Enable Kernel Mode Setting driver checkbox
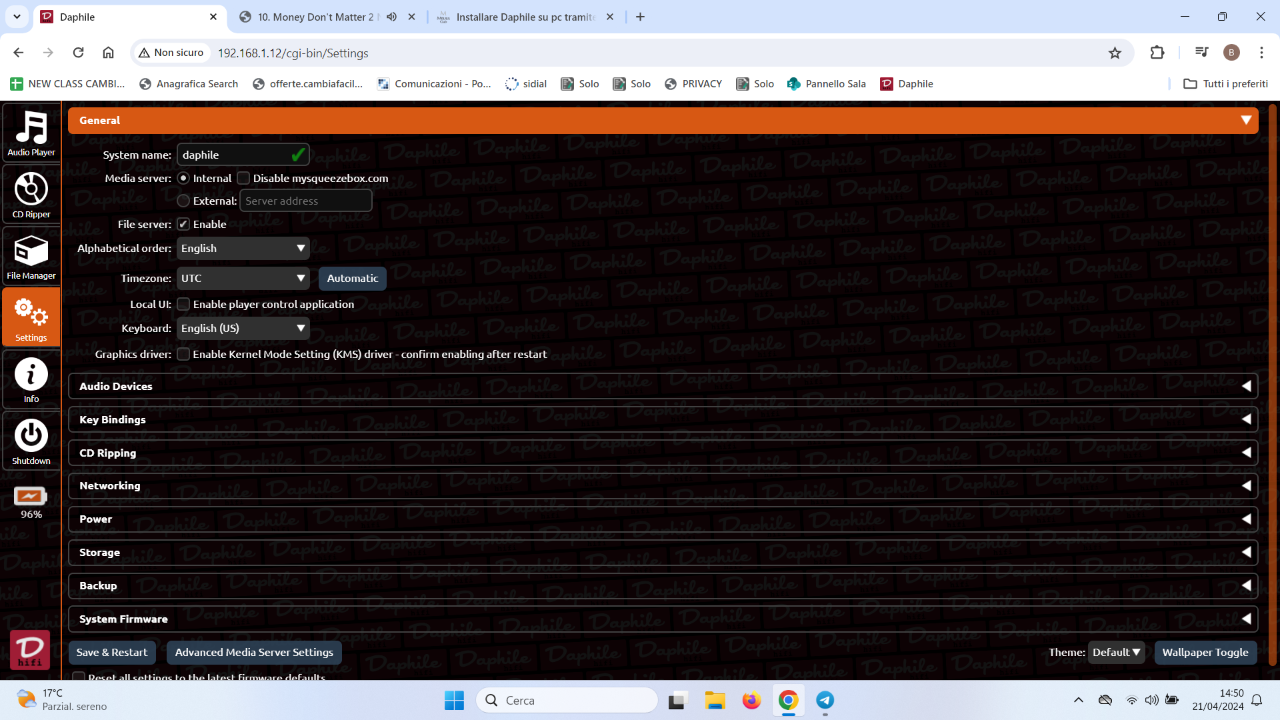 (x=183, y=354)
